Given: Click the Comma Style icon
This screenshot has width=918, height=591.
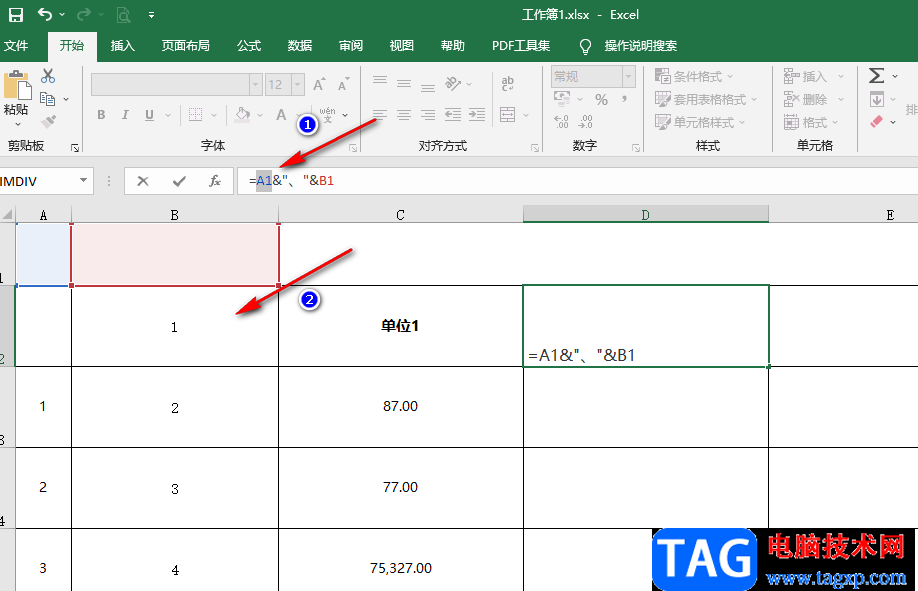Looking at the screenshot, I should (625, 100).
